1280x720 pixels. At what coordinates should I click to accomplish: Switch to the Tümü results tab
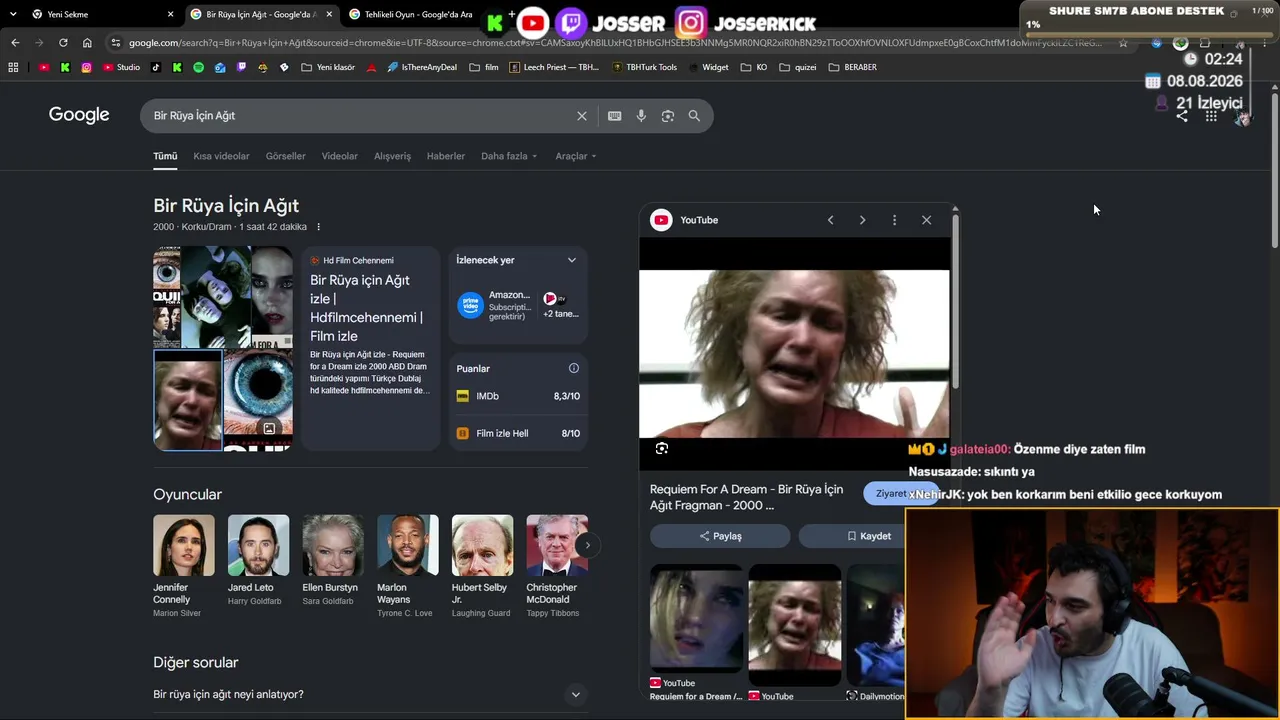click(165, 156)
